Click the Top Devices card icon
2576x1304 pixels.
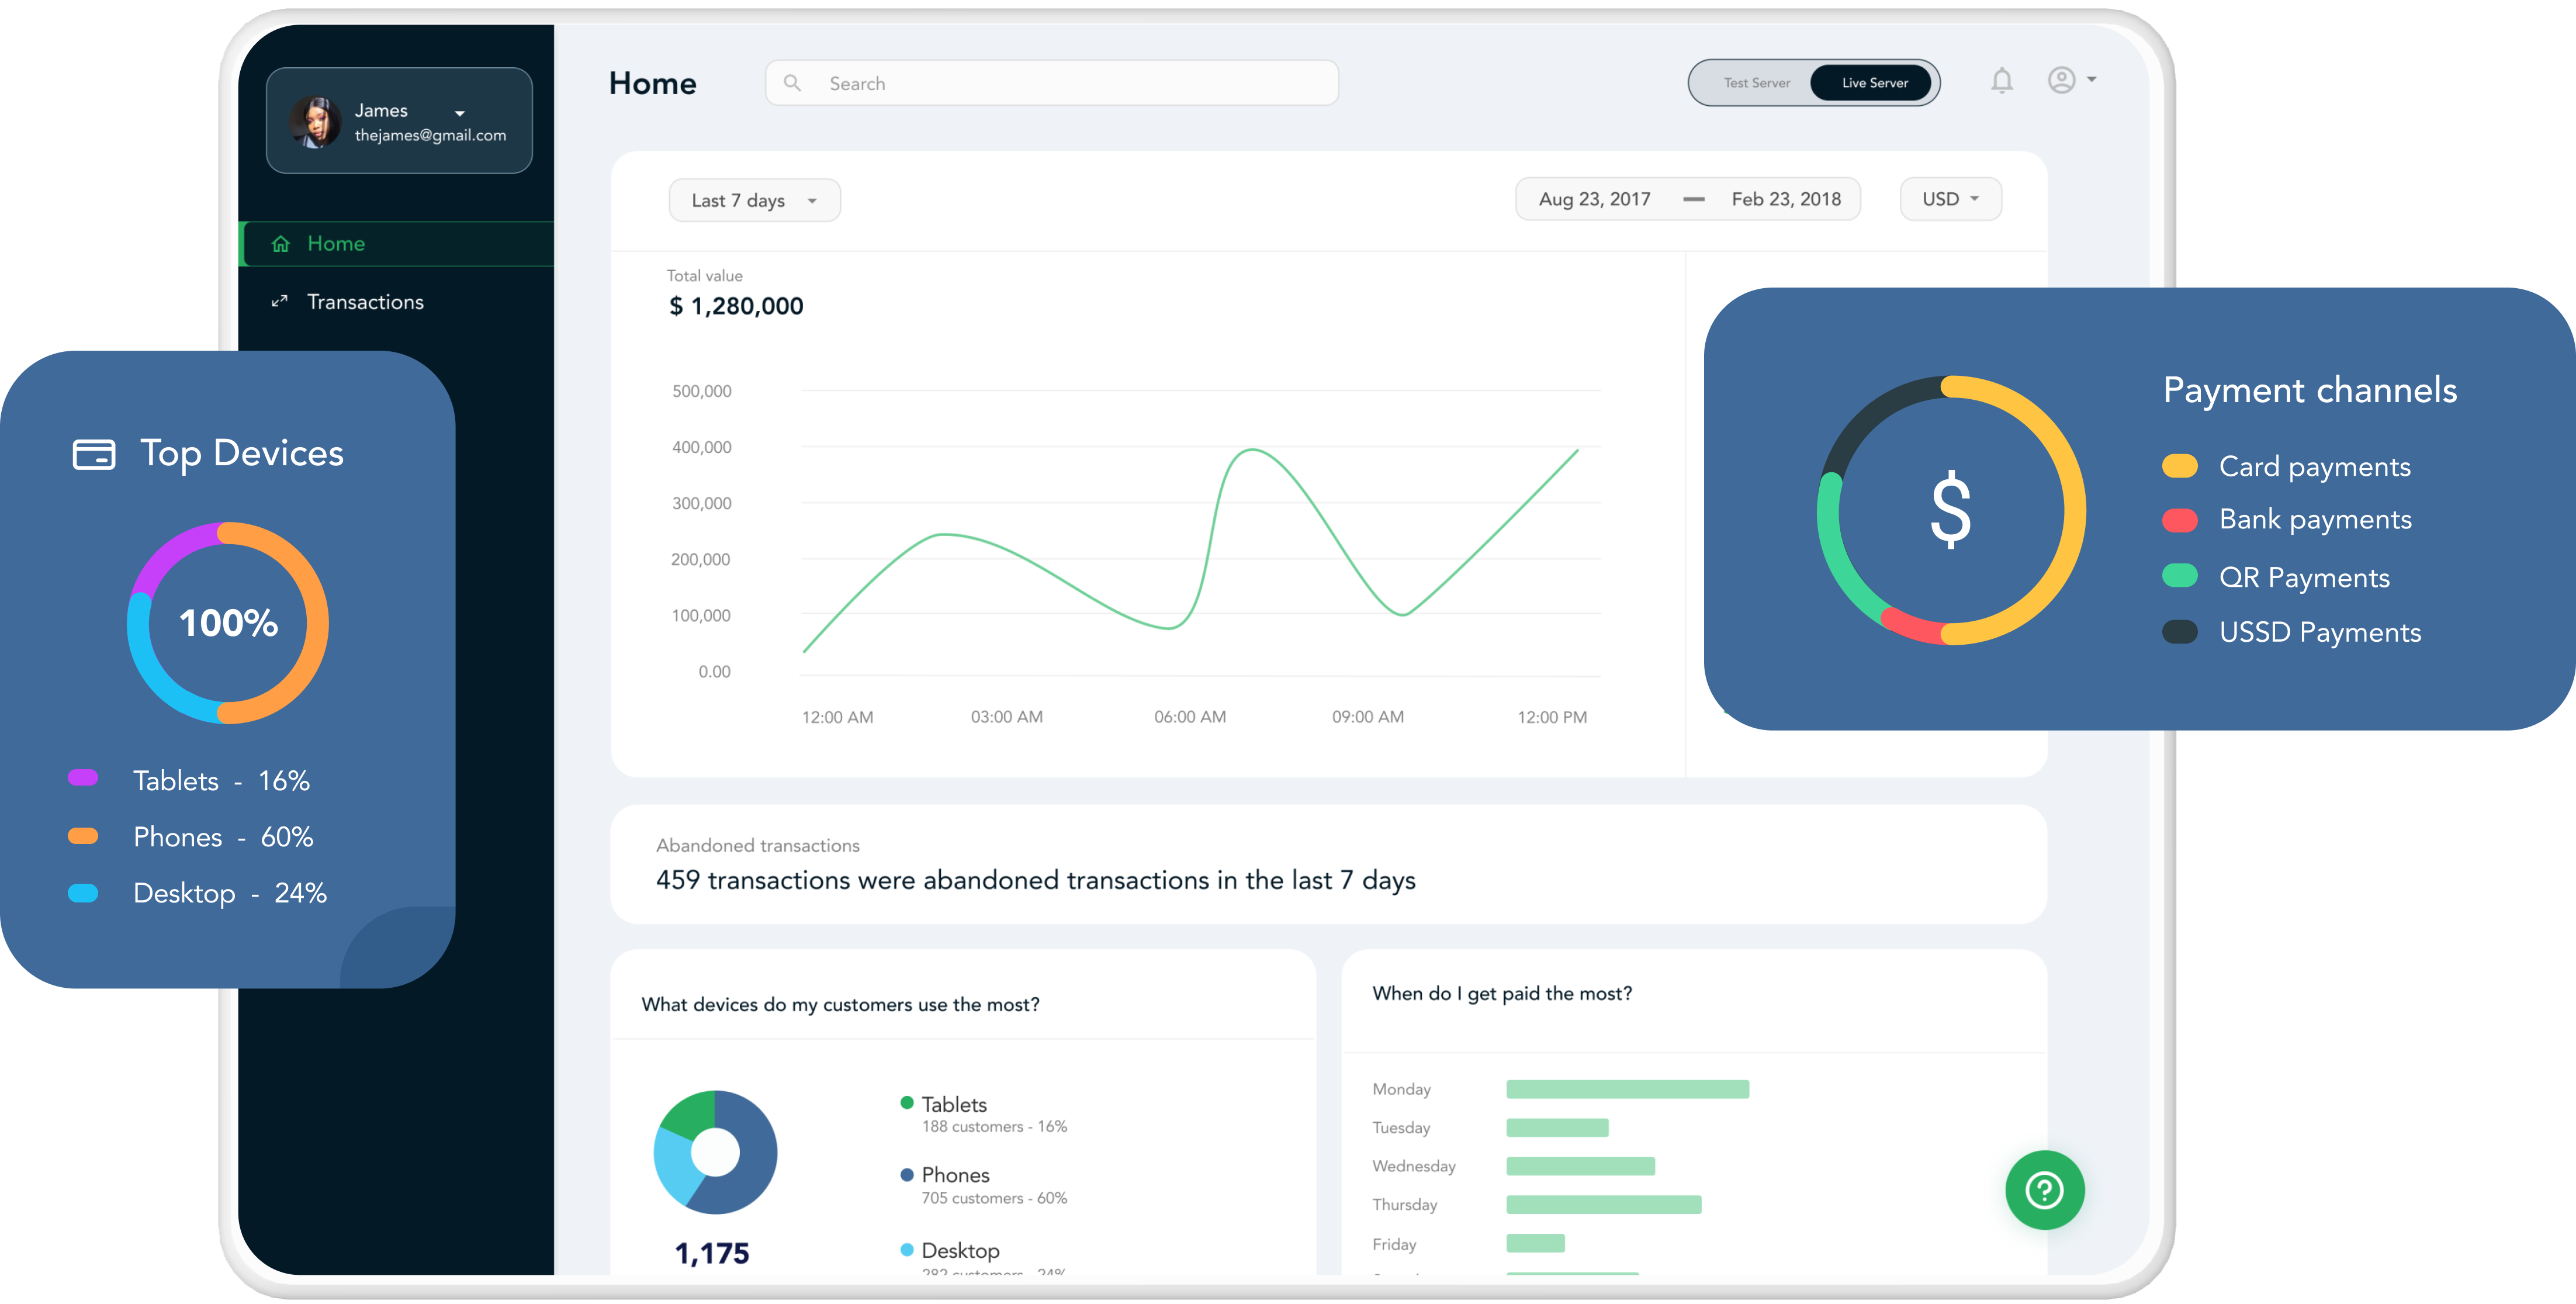click(93, 453)
